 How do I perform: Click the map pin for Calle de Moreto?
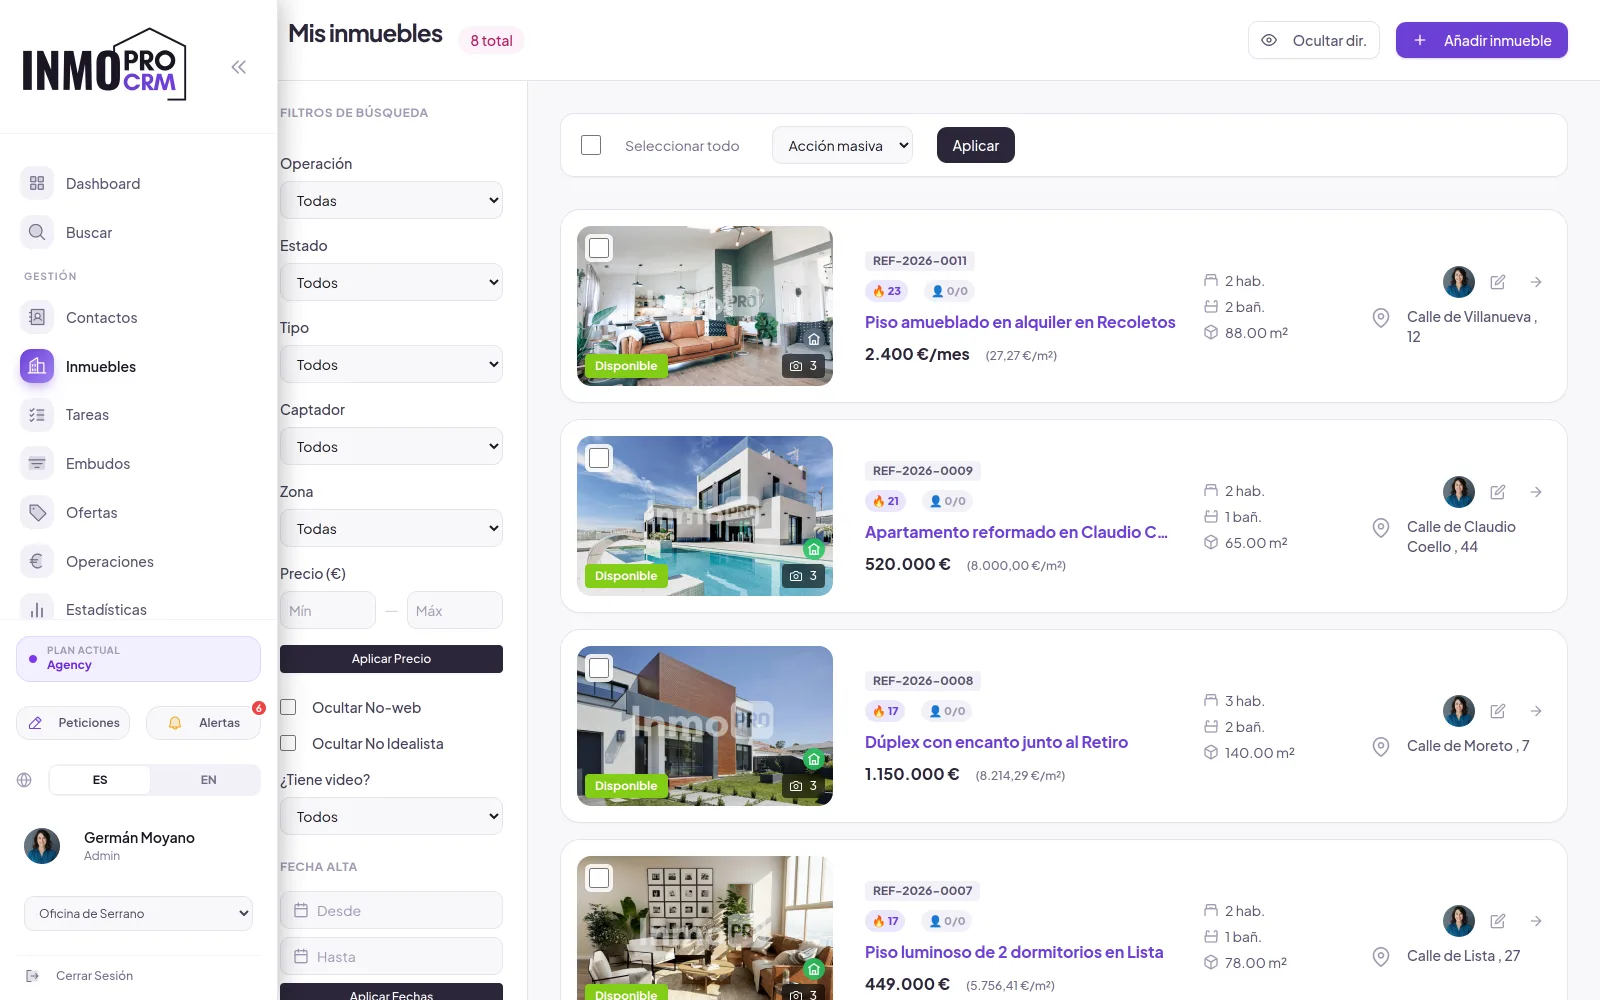click(x=1381, y=746)
